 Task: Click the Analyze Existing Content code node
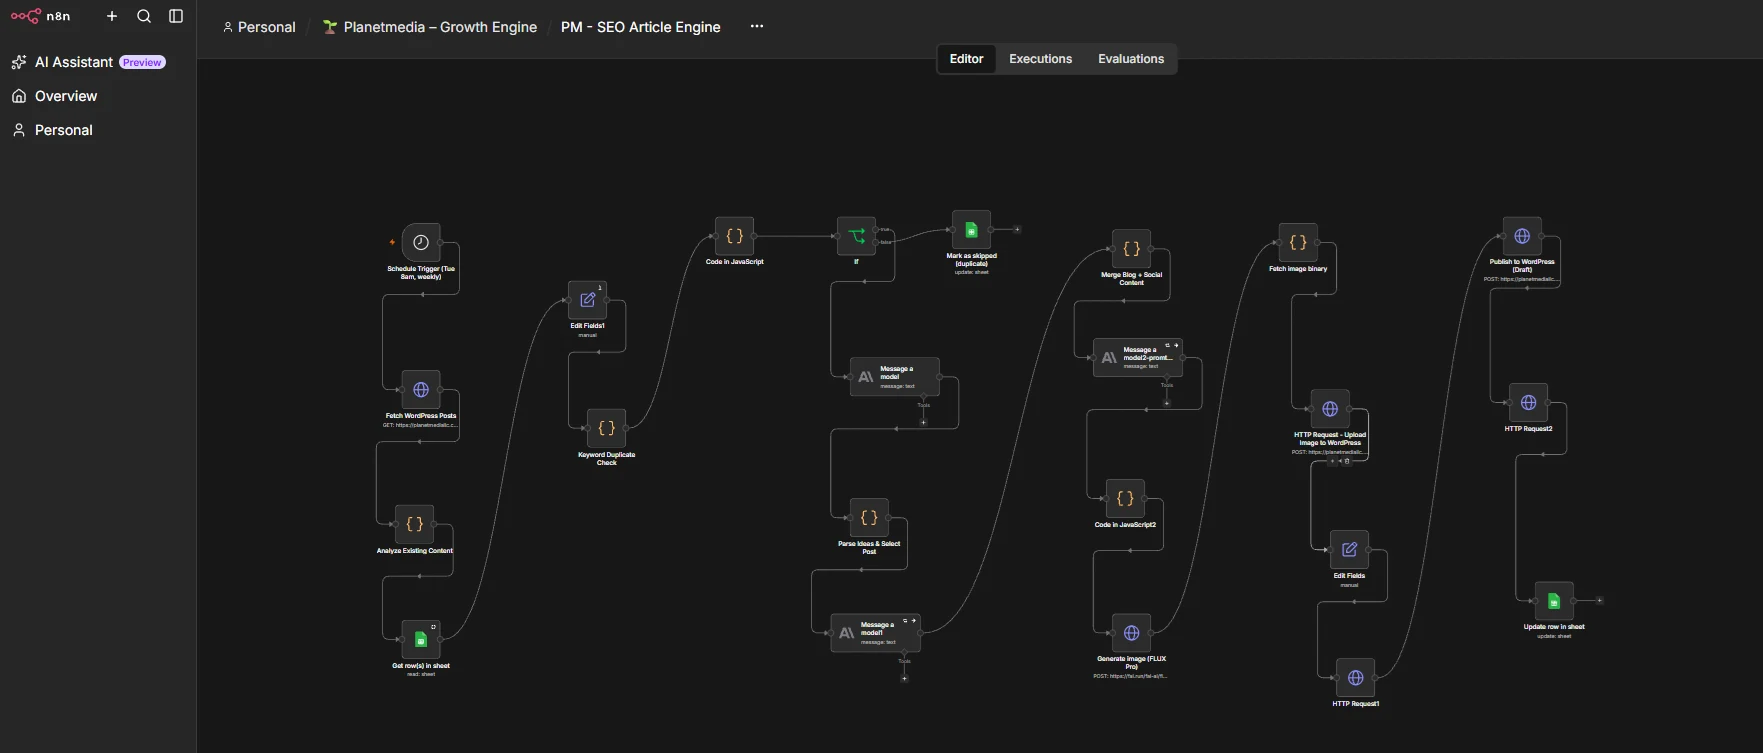[415, 525]
